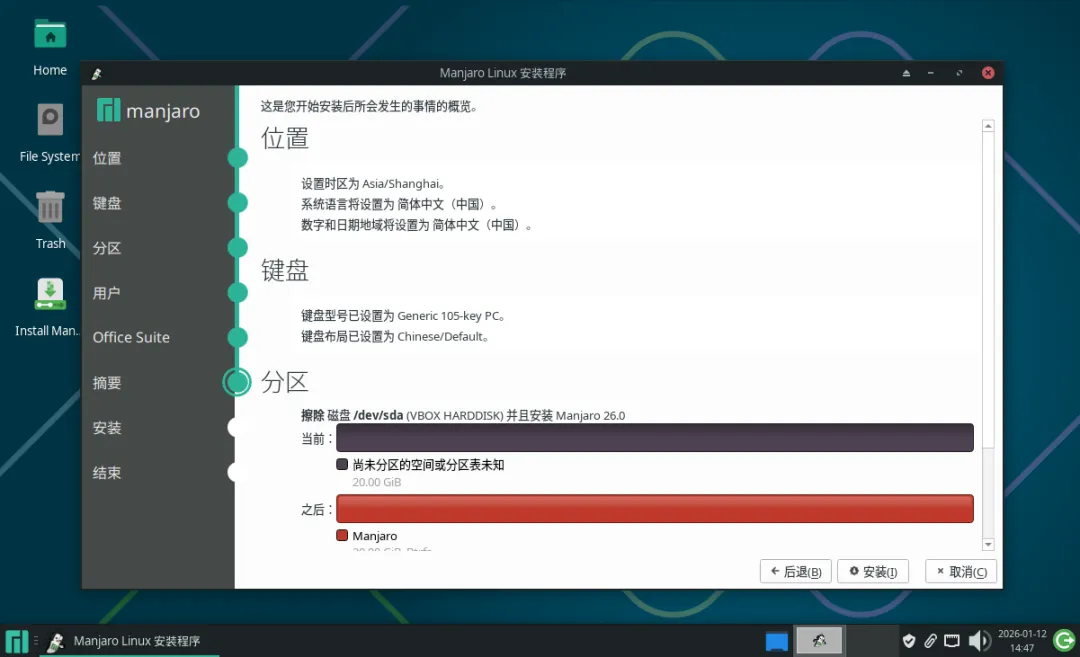
Task: Open the network status tray icon
Action: 951,640
